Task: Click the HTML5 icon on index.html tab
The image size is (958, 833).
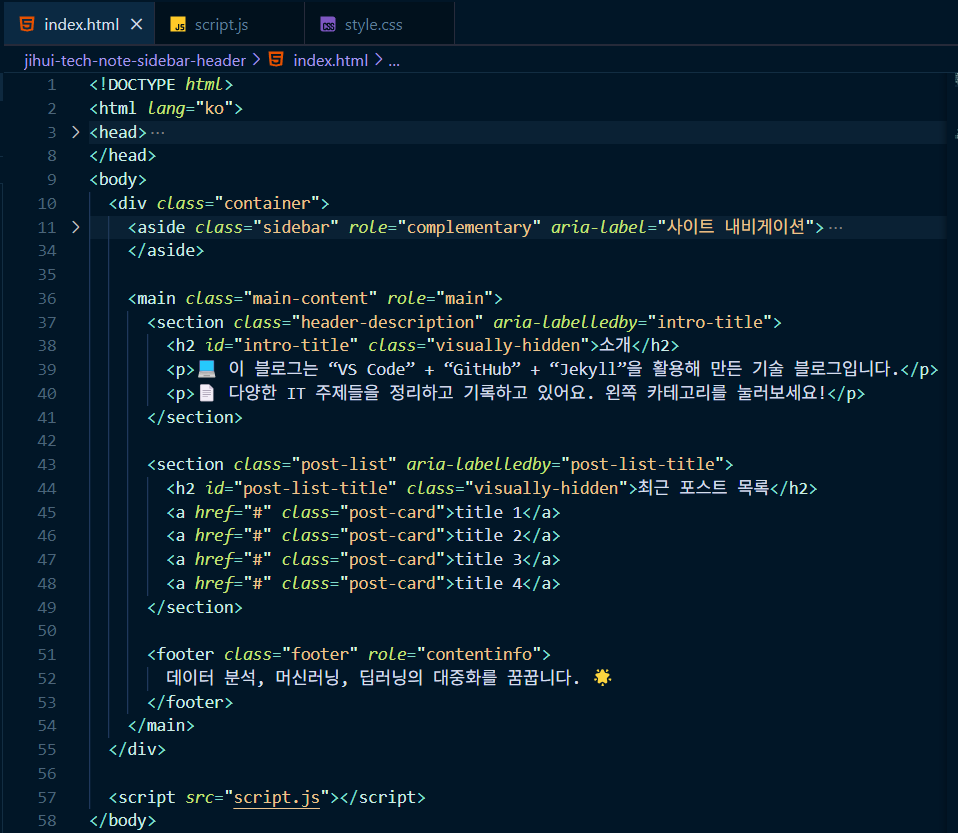Action: [x=27, y=24]
